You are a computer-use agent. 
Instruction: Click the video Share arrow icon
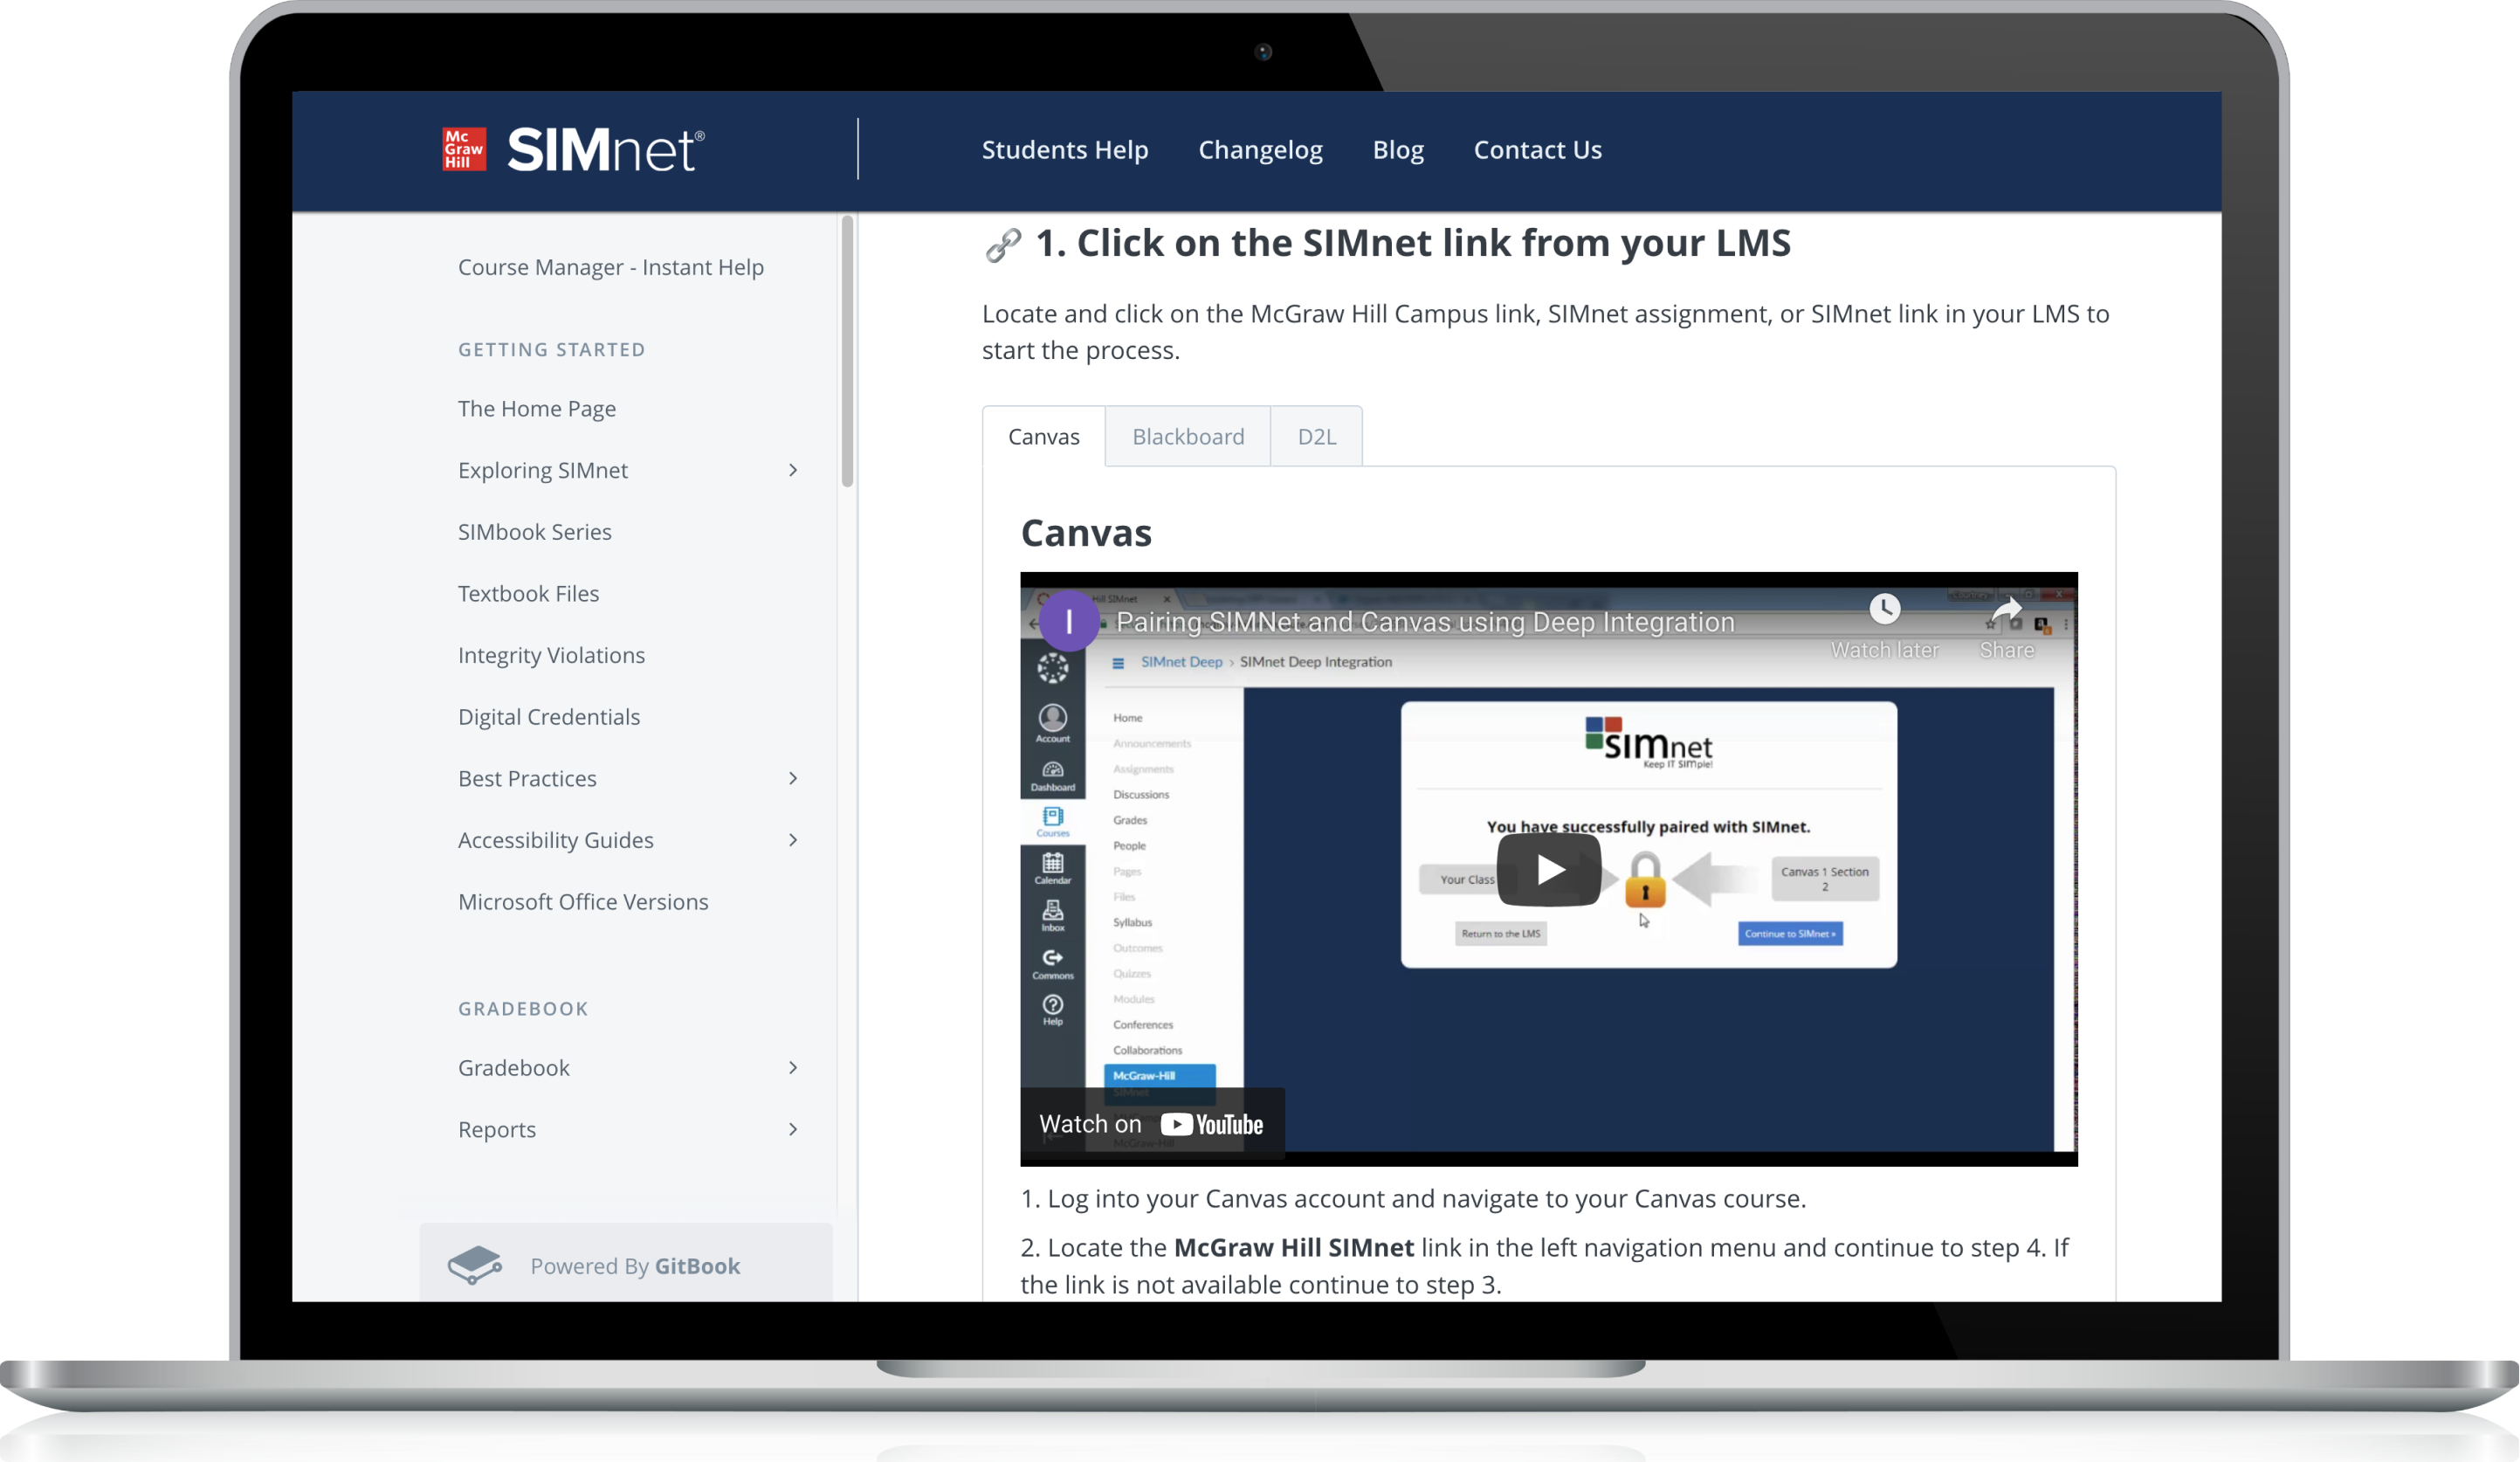[2006, 609]
